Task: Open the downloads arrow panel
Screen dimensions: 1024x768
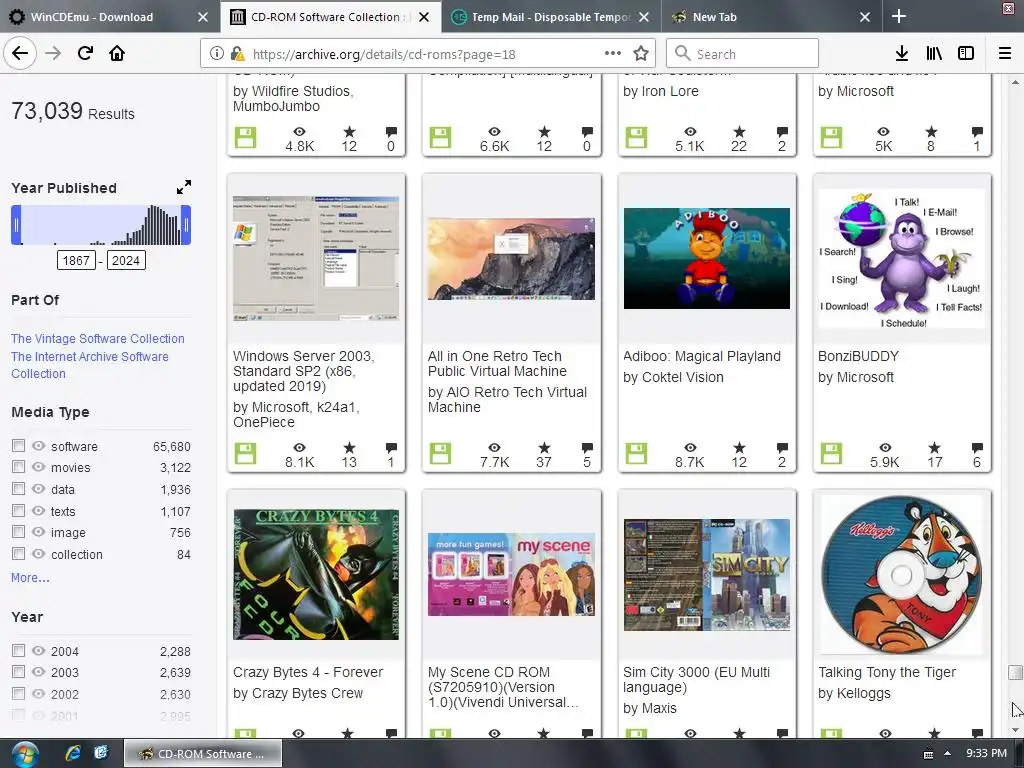Action: click(x=901, y=54)
